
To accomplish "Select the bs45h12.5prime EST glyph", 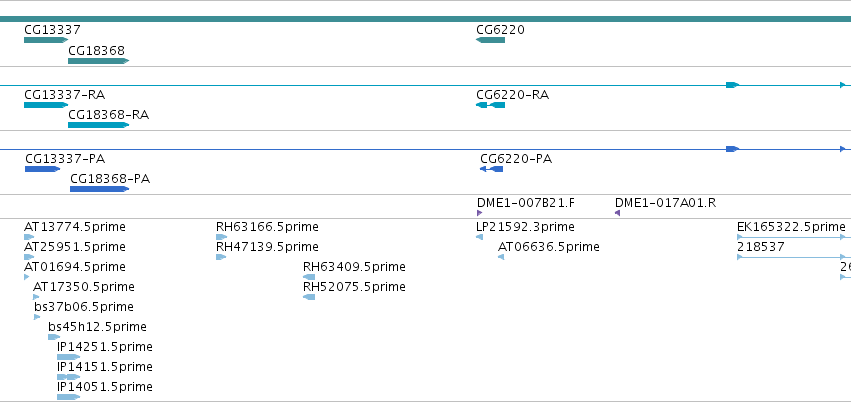I will tap(54, 337).
